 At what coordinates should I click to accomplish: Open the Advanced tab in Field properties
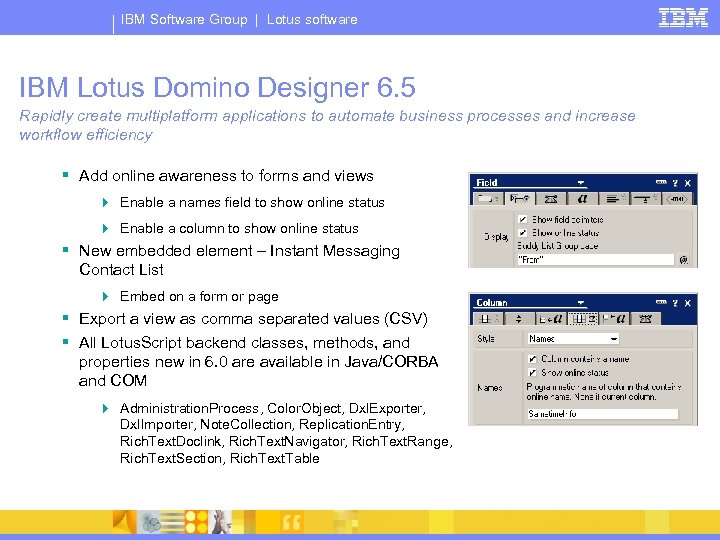tap(551, 199)
